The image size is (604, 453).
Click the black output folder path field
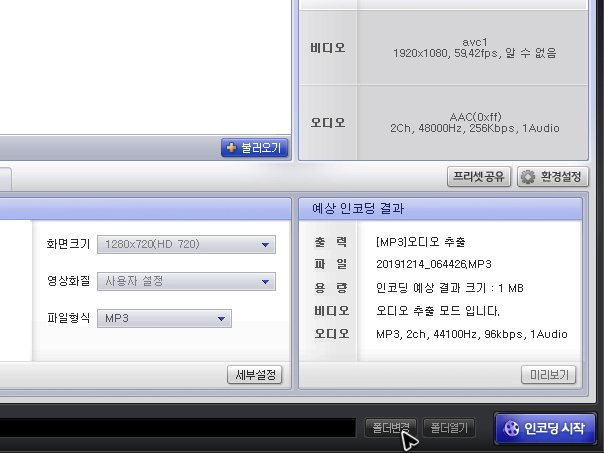tap(178, 428)
